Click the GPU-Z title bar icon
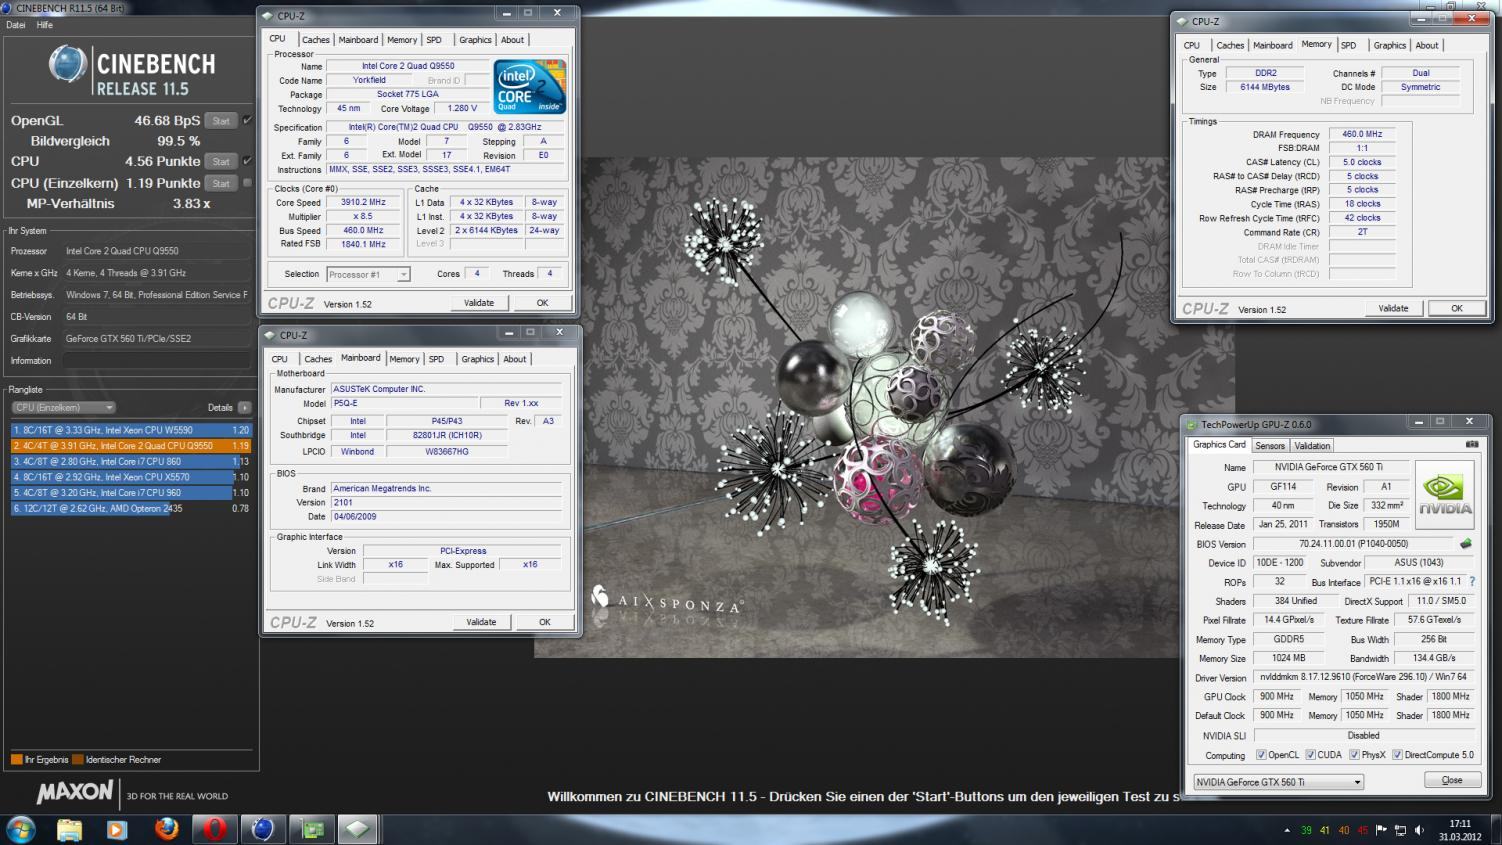Viewport: 1502px width, 845px height. tap(1192, 424)
